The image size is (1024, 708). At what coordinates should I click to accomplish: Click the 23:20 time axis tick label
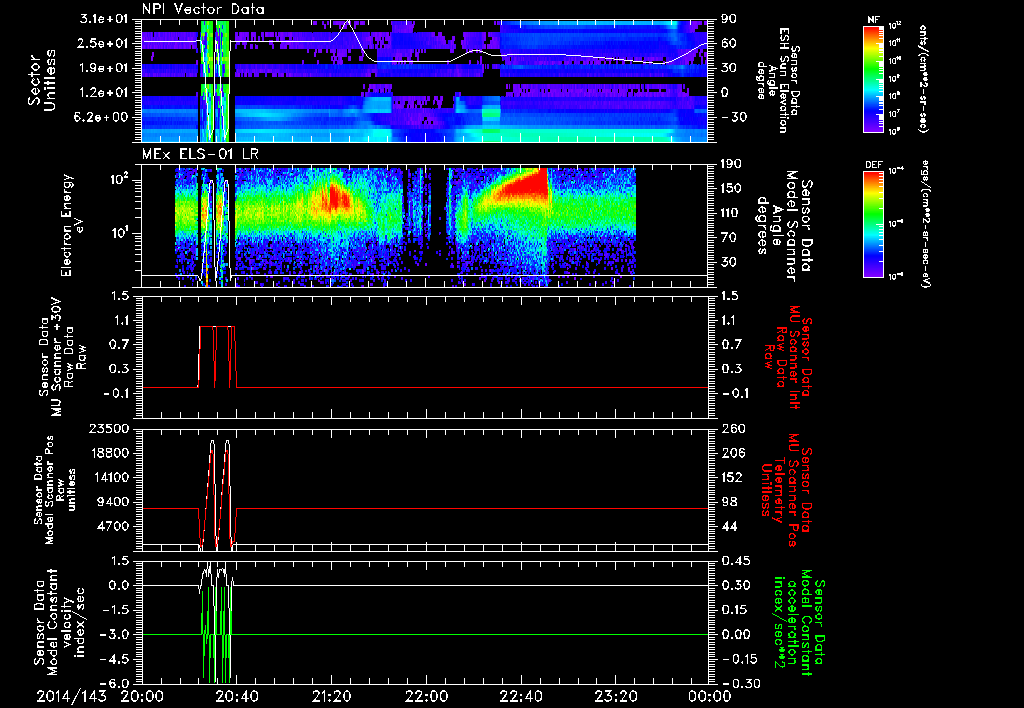pos(616,696)
